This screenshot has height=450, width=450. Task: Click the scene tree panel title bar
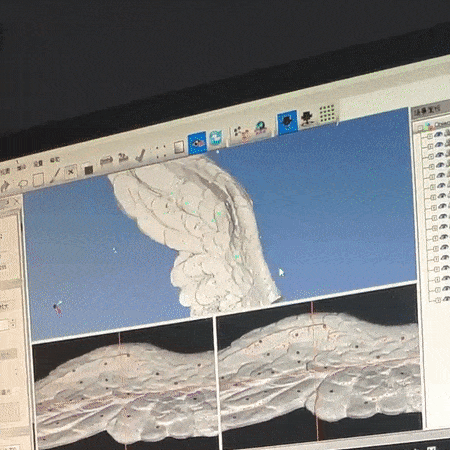(x=431, y=110)
